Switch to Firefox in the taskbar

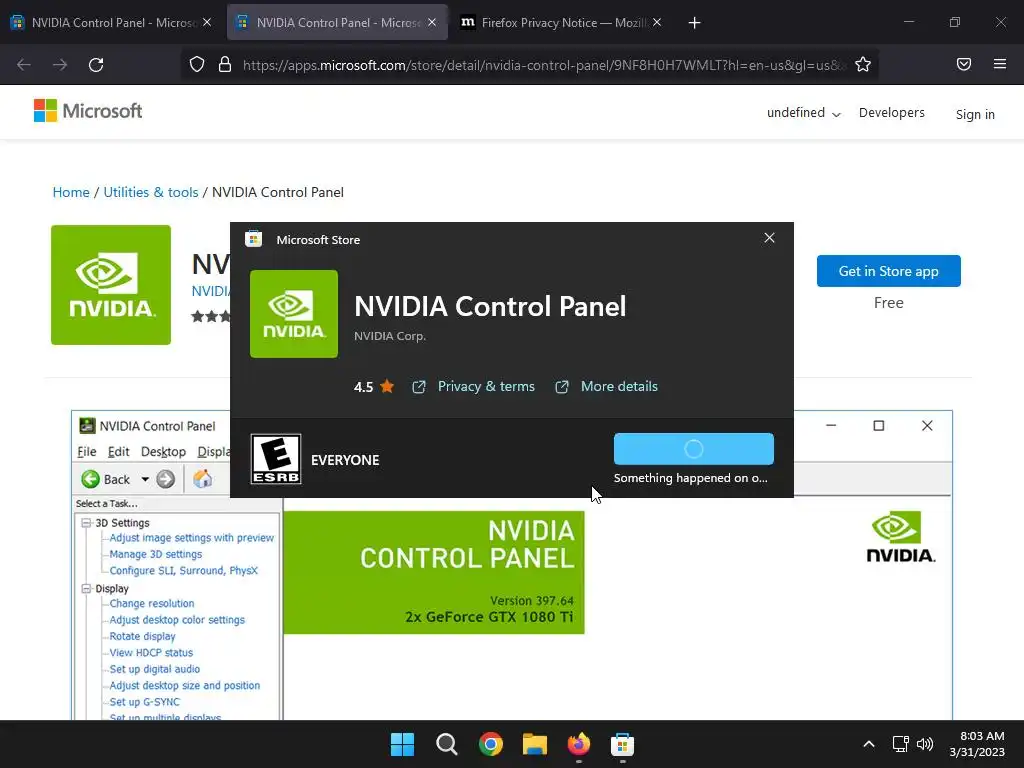(579, 744)
